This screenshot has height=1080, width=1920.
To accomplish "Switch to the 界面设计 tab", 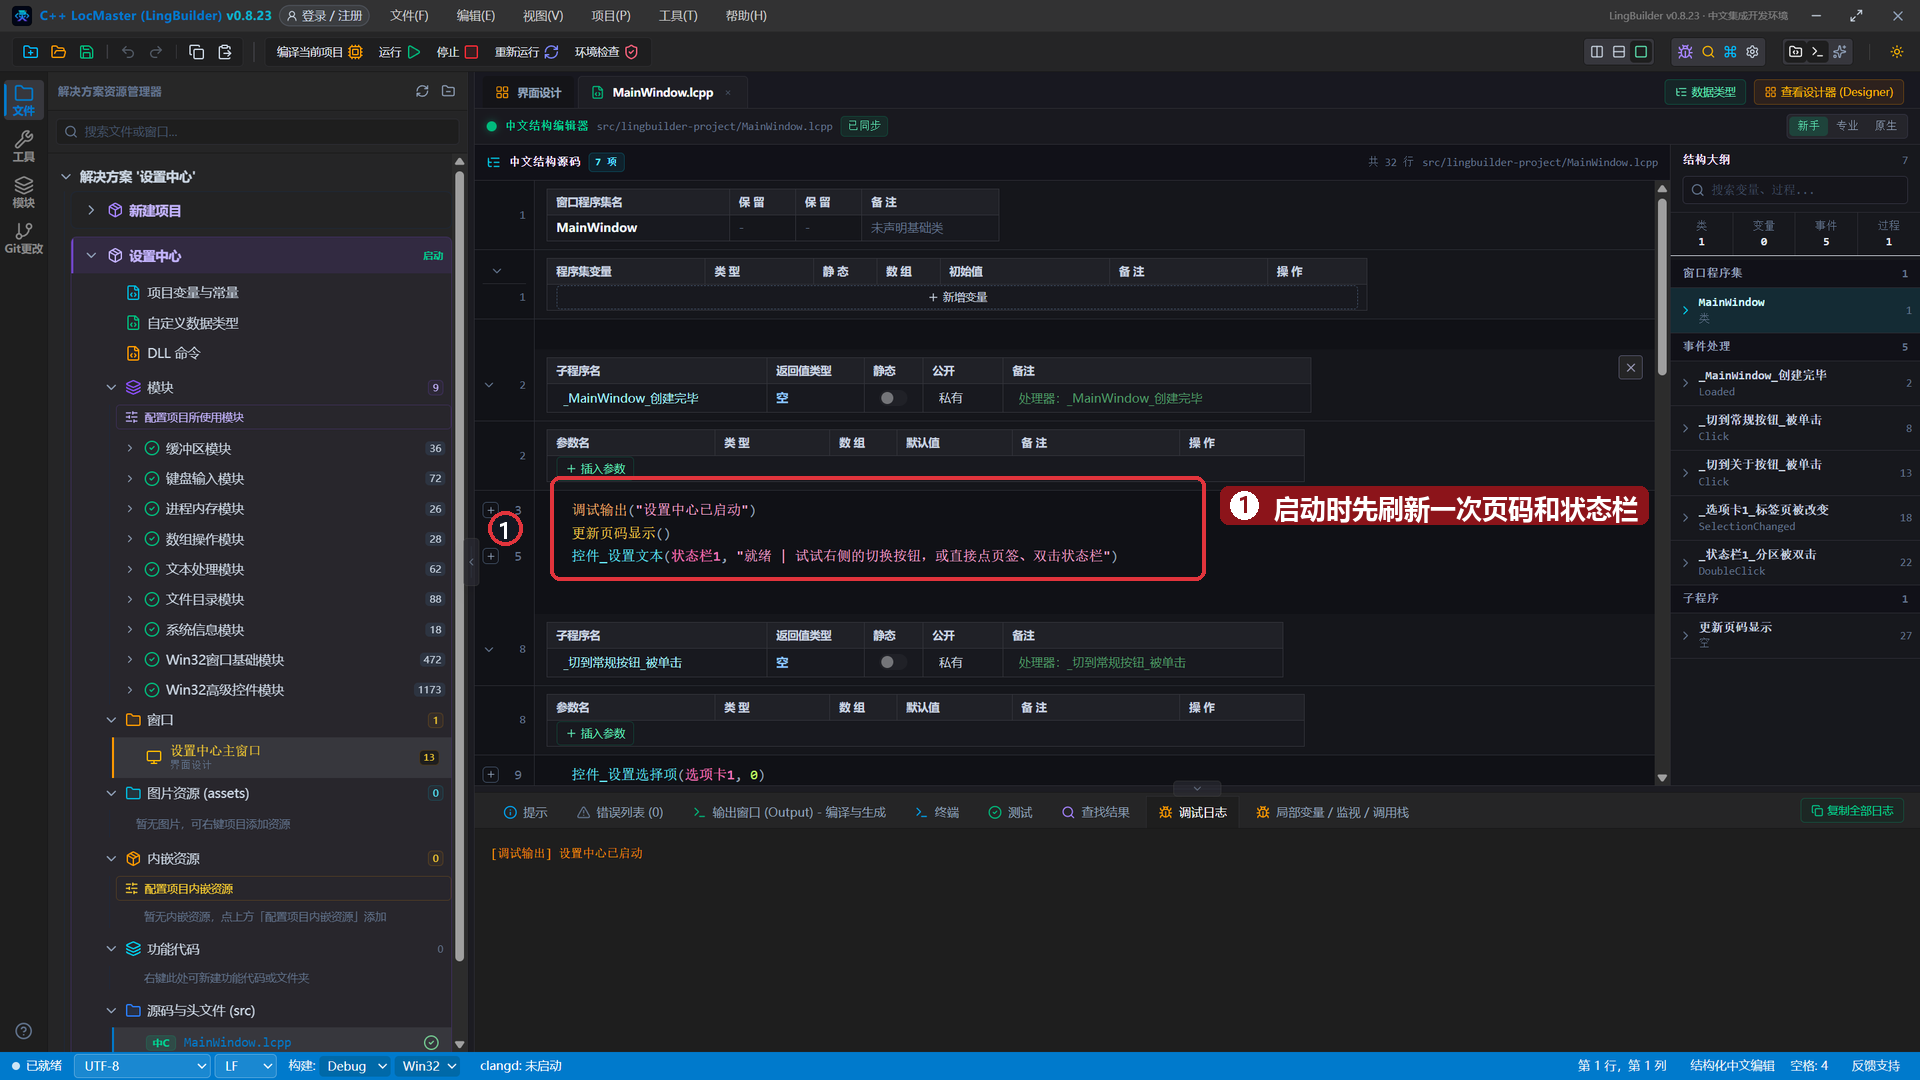I will pyautogui.click(x=529, y=93).
